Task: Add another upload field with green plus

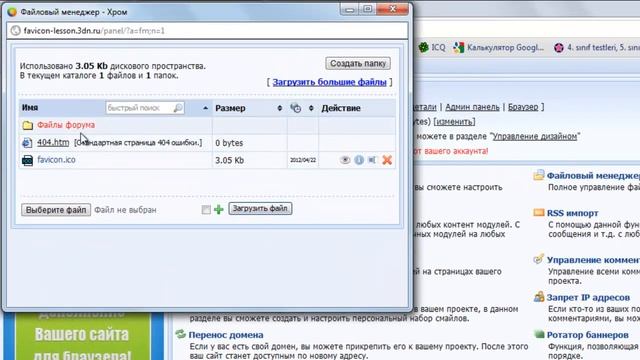Action: pyautogui.click(x=218, y=210)
